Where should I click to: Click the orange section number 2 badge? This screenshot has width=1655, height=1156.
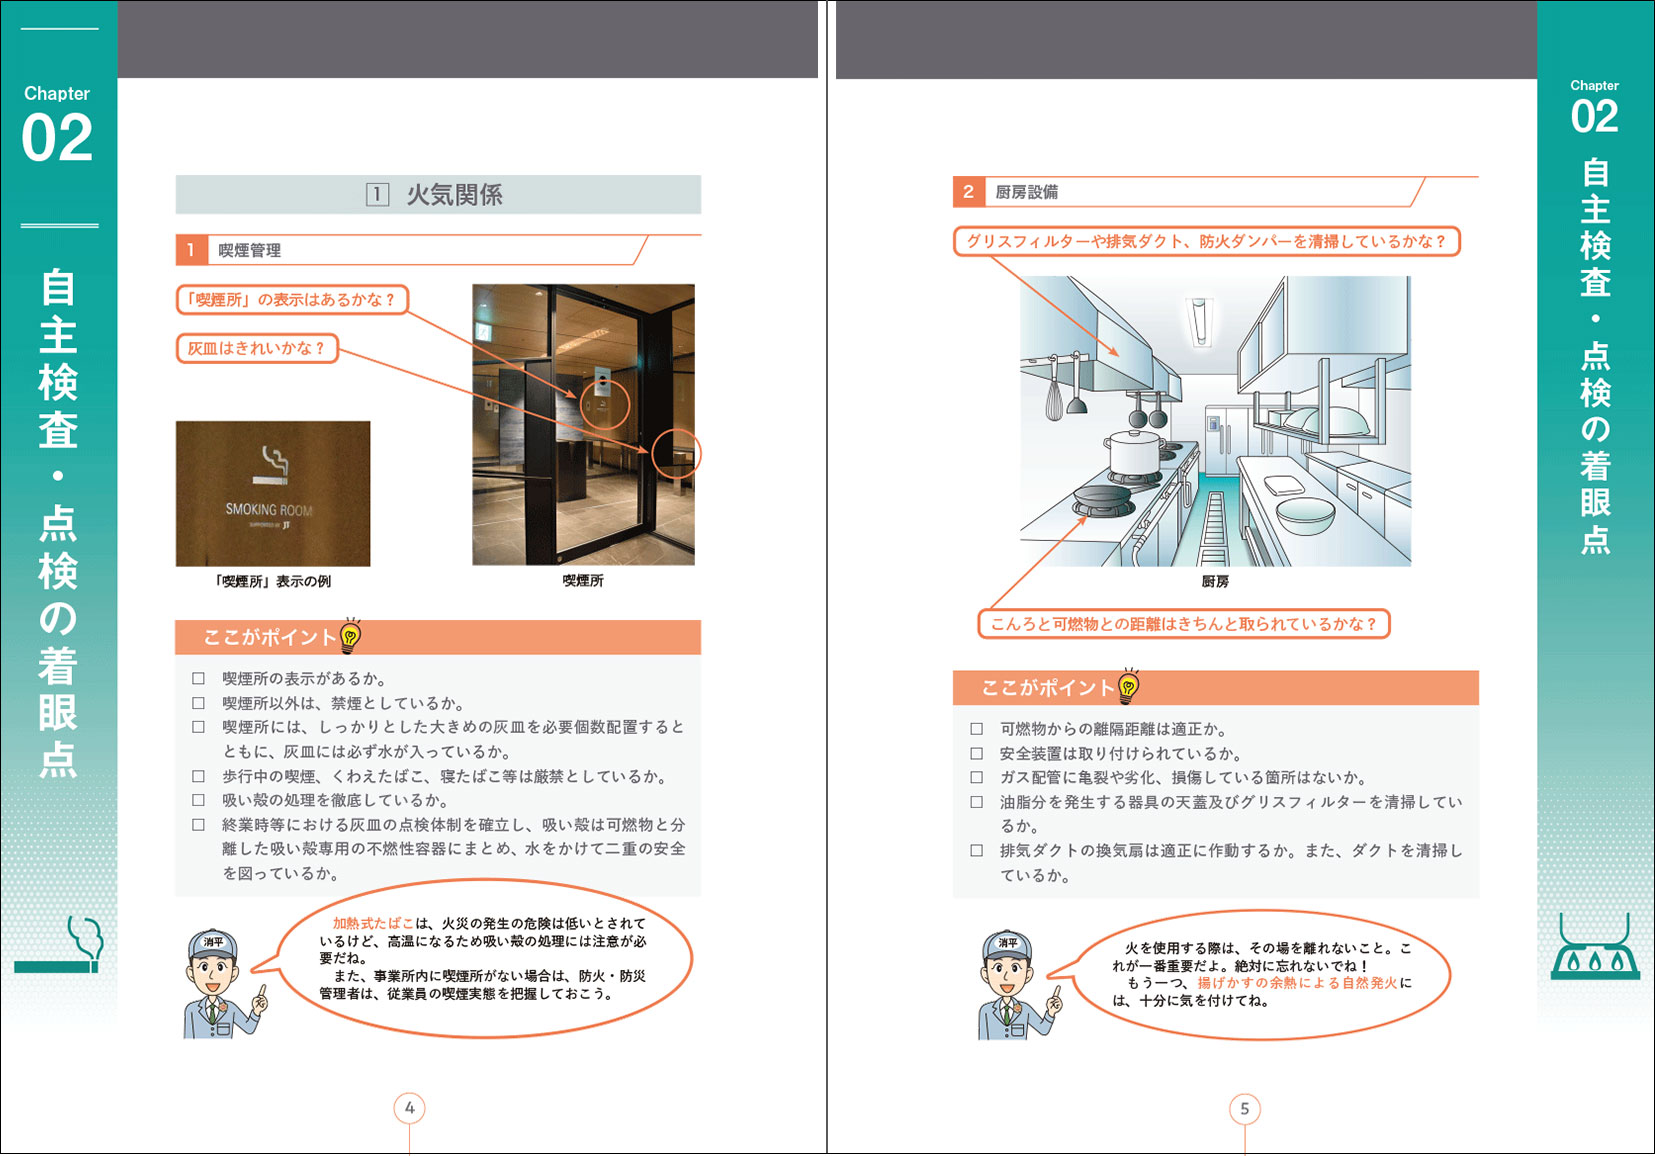click(x=968, y=191)
